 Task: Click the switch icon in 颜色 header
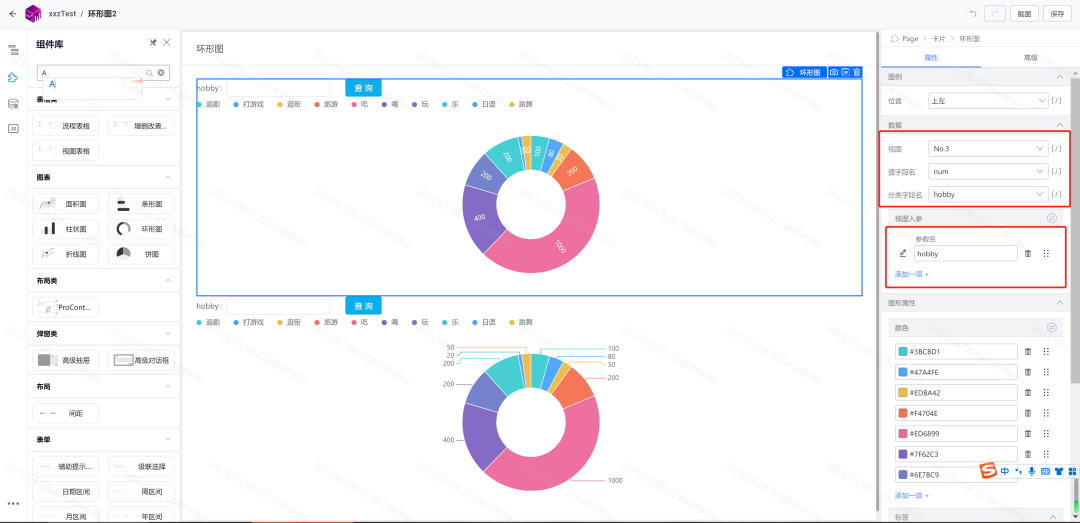(1052, 328)
